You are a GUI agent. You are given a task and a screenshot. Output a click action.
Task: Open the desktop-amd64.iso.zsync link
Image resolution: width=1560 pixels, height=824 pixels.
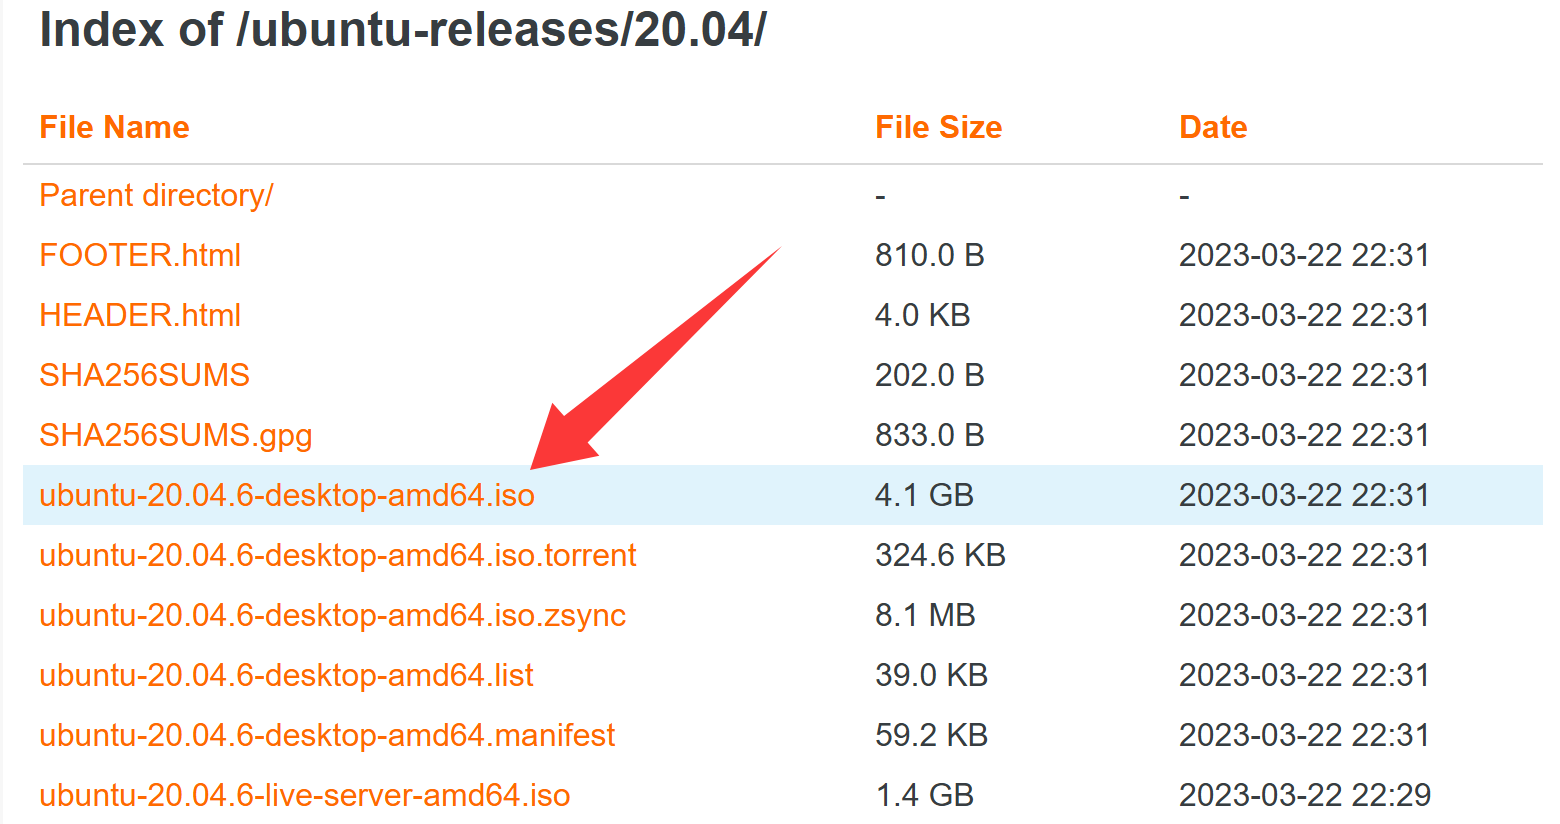point(333,615)
